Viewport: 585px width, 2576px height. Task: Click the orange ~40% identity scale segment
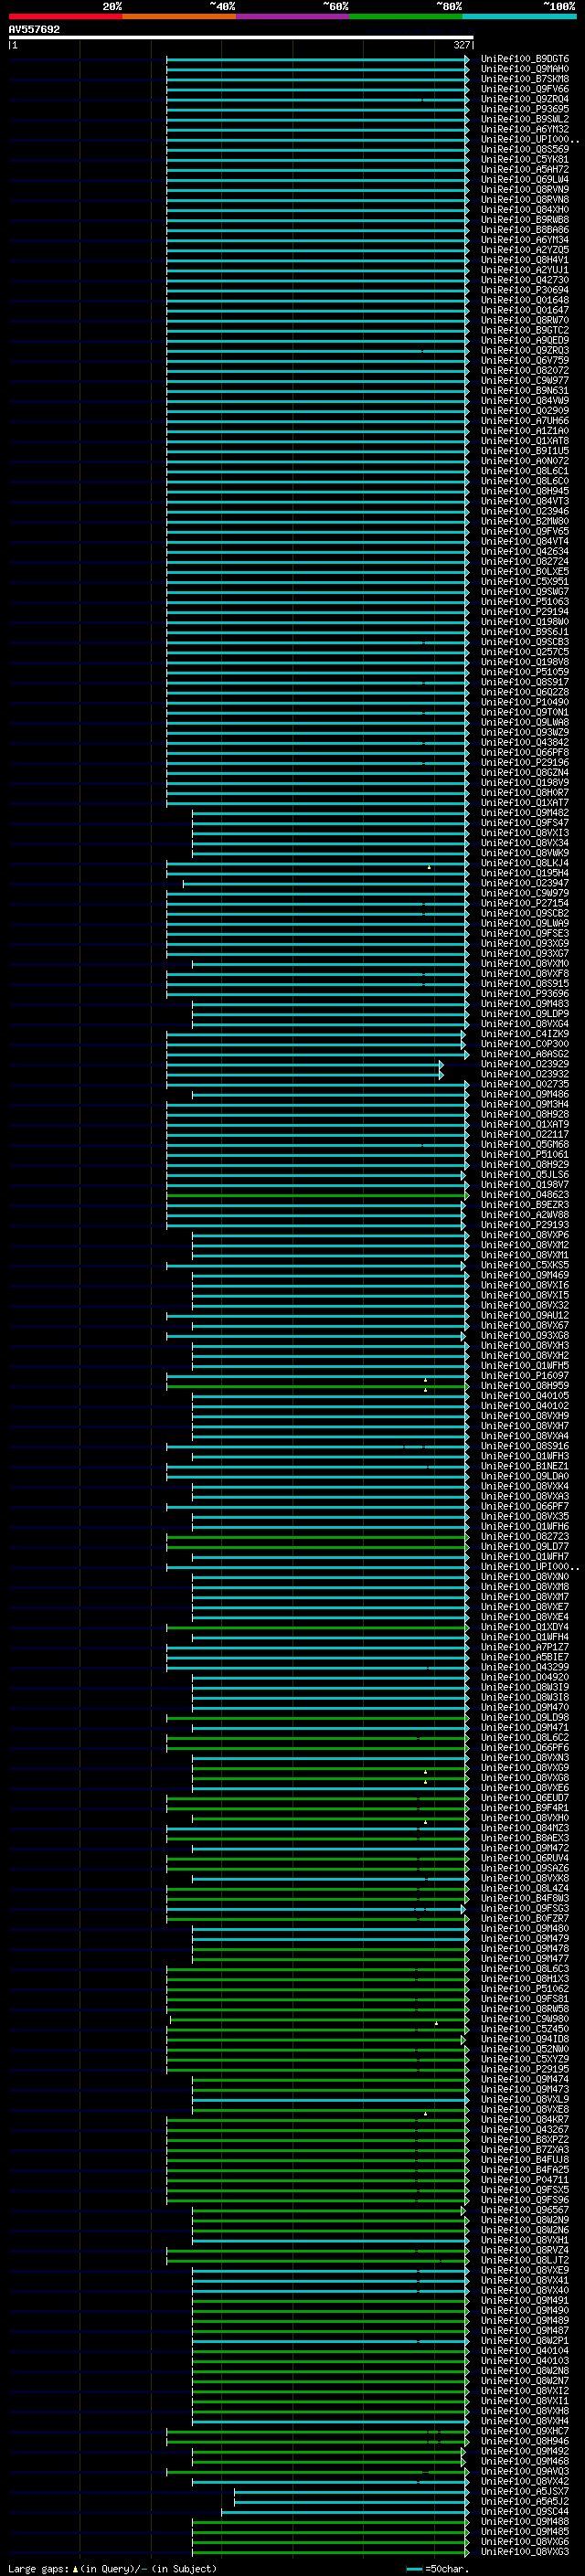click(x=179, y=16)
